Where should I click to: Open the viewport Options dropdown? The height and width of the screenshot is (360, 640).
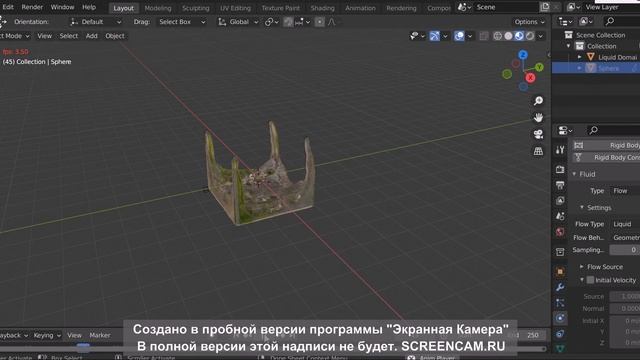pyautogui.click(x=529, y=22)
